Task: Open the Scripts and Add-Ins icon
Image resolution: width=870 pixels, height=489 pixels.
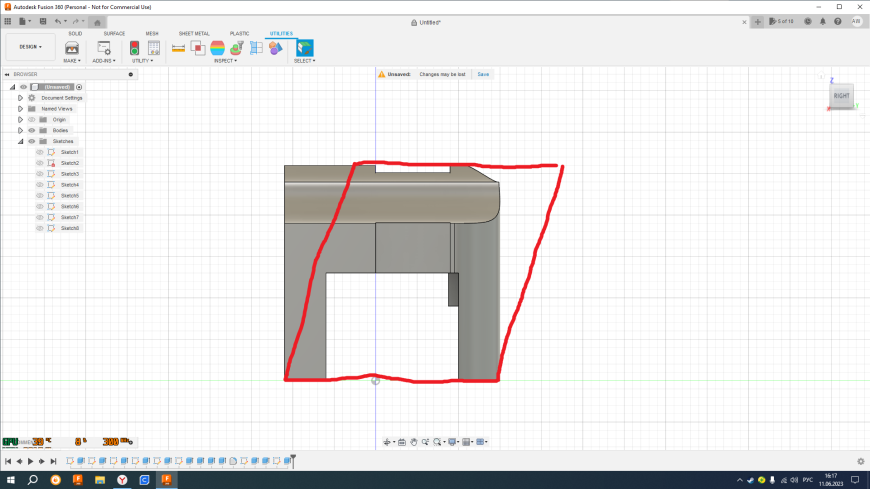Action: coord(104,48)
